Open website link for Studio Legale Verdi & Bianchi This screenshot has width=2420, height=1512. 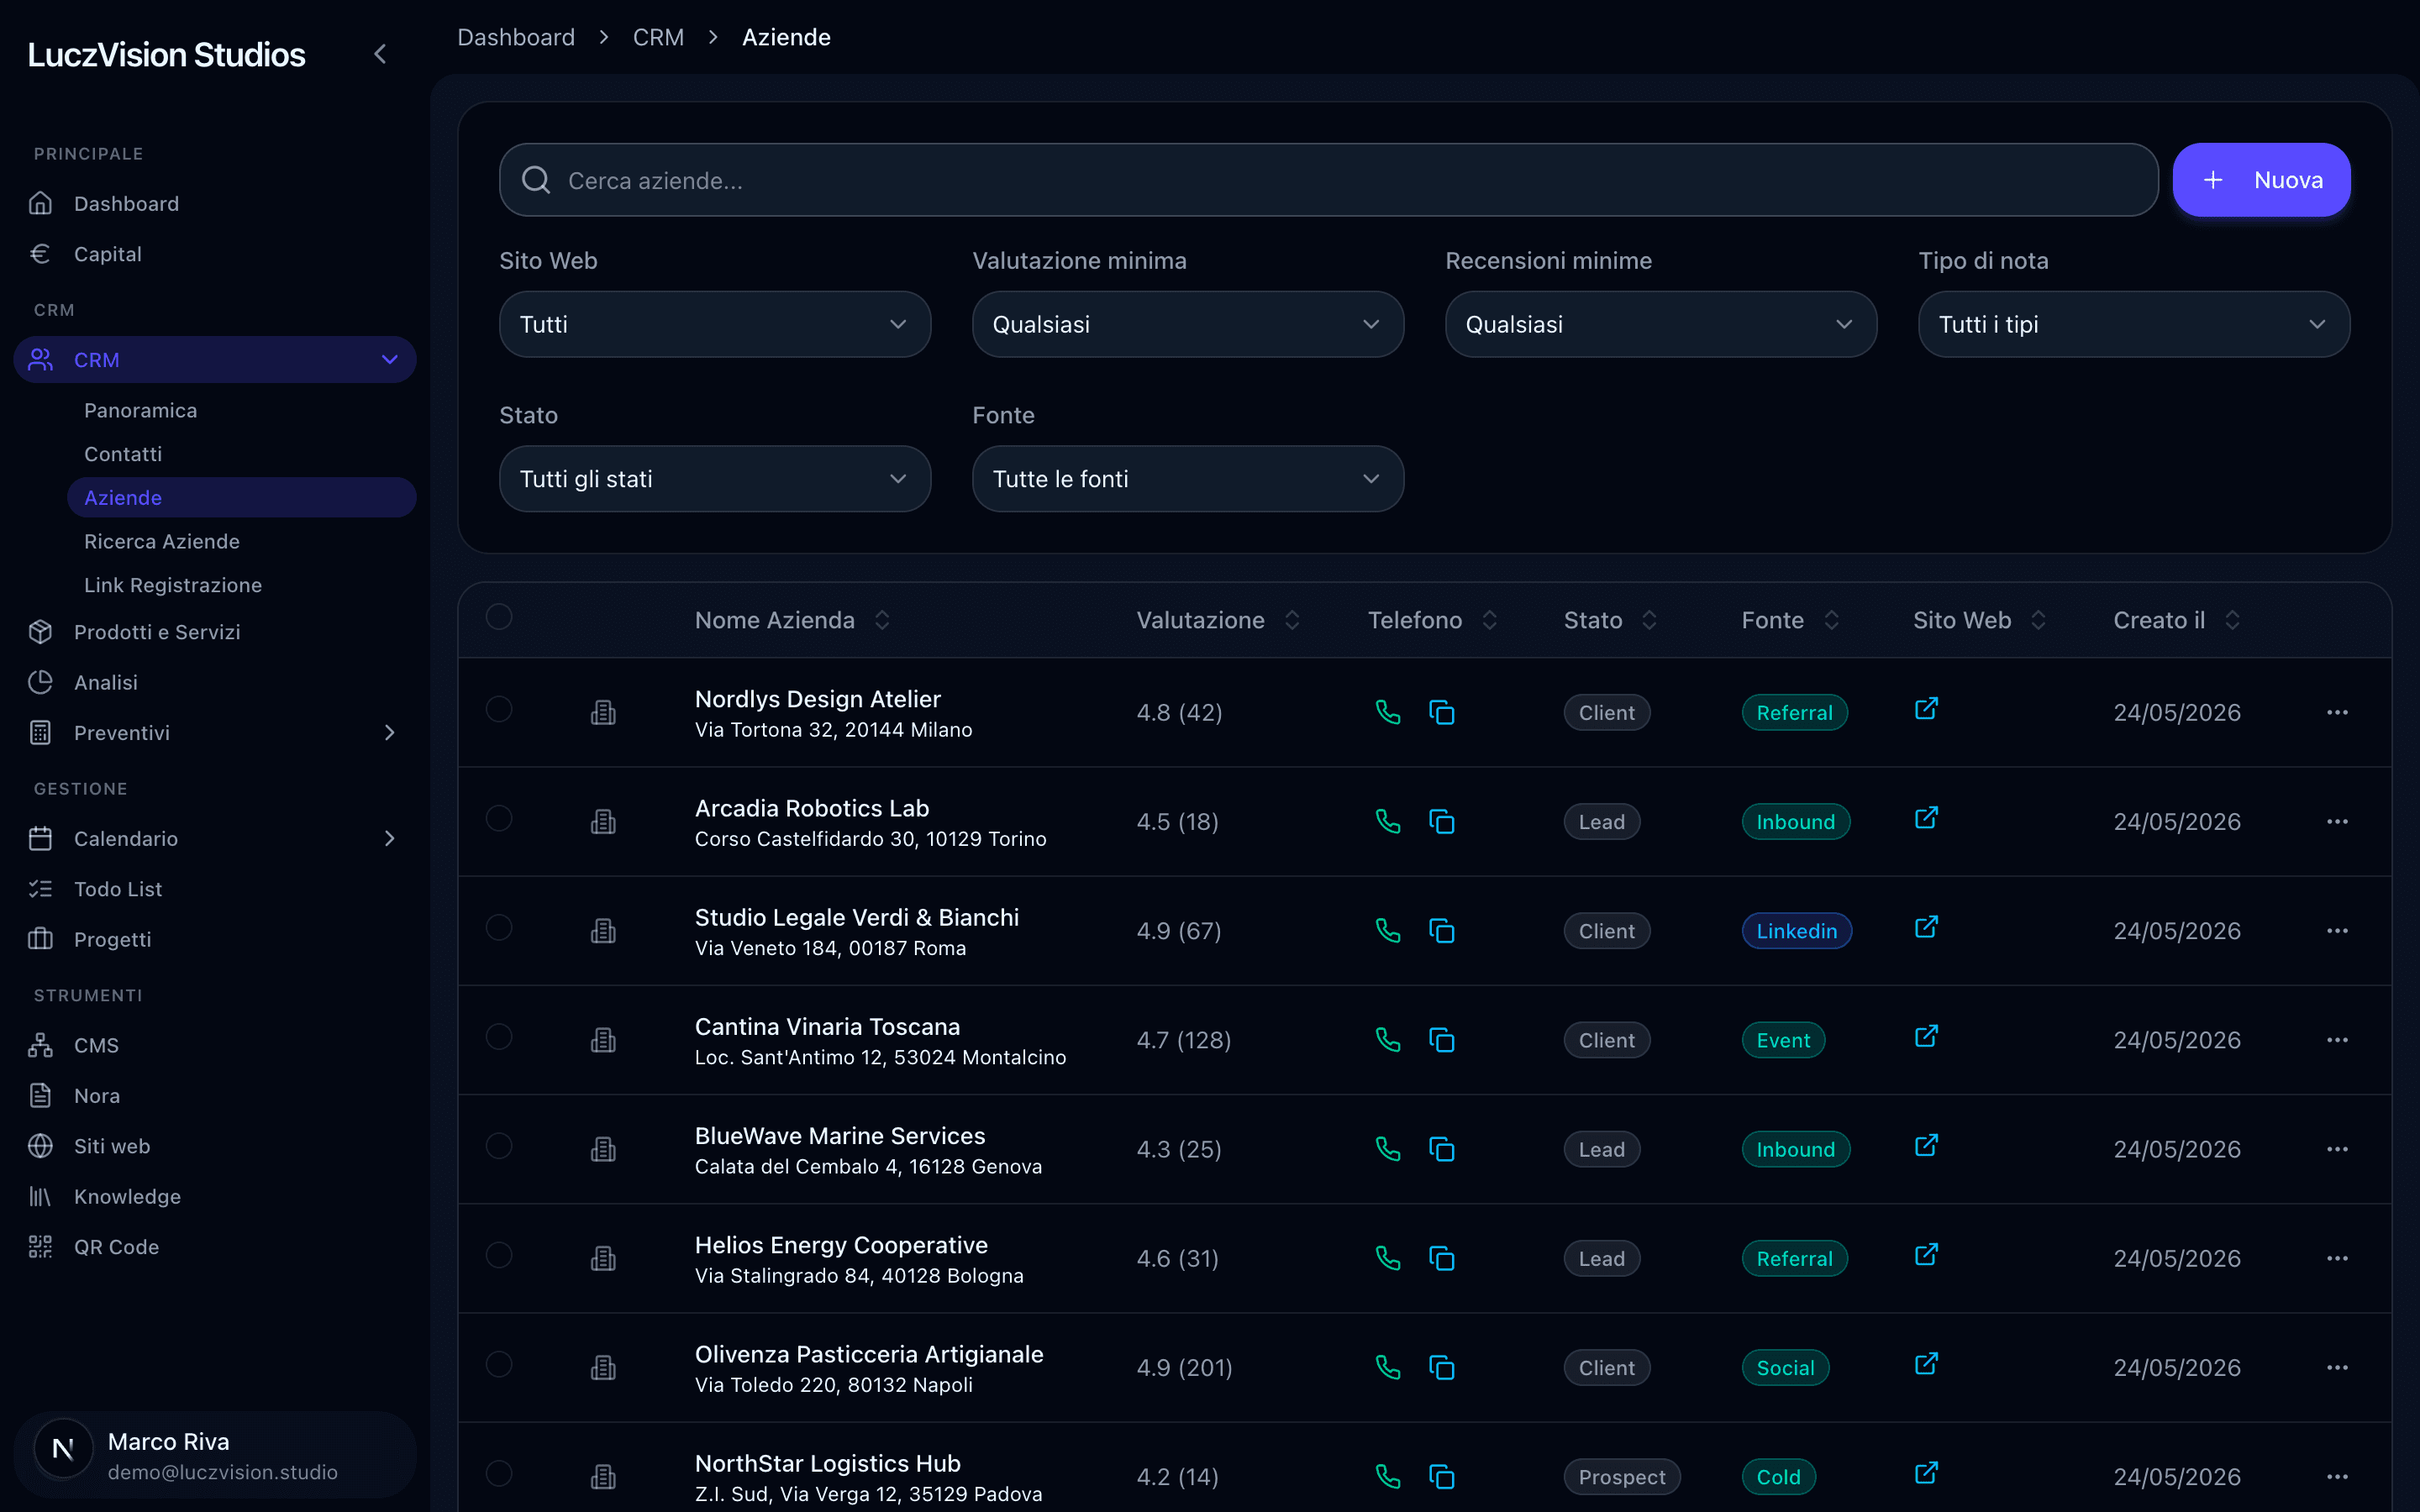1926,928
